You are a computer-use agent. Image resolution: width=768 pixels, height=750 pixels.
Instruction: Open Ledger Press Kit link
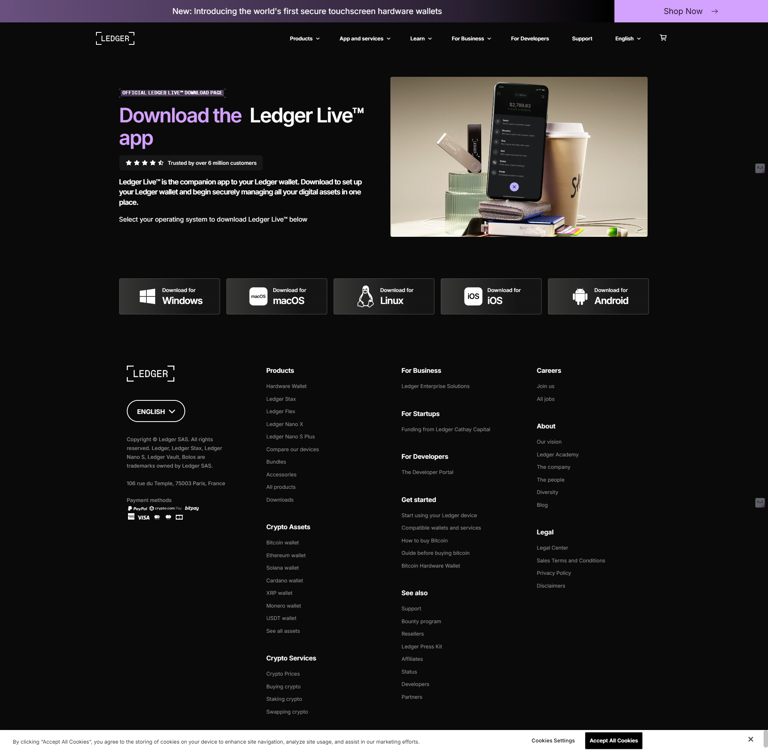(x=421, y=646)
